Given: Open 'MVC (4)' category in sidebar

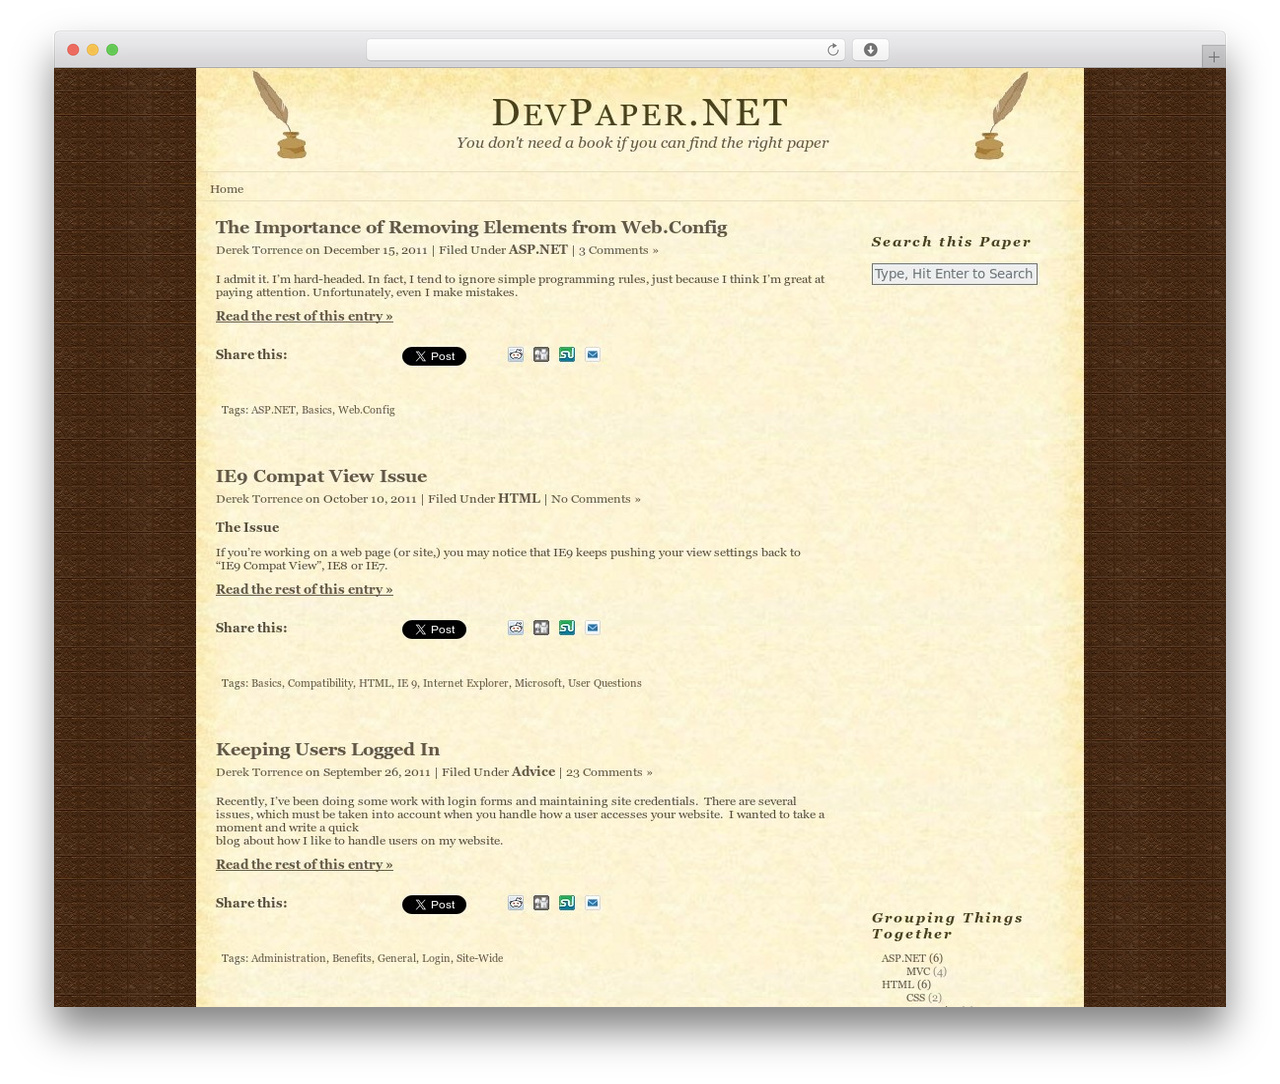Looking at the screenshot, I should [x=926, y=971].
